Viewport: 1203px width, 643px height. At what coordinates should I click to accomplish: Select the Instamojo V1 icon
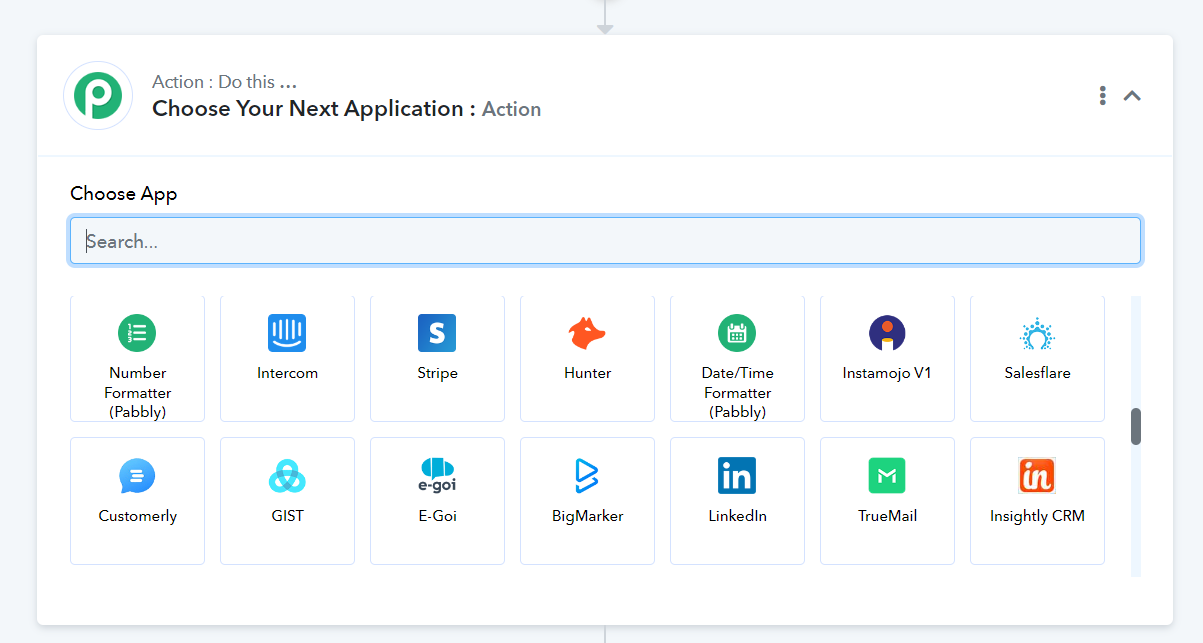(887, 333)
